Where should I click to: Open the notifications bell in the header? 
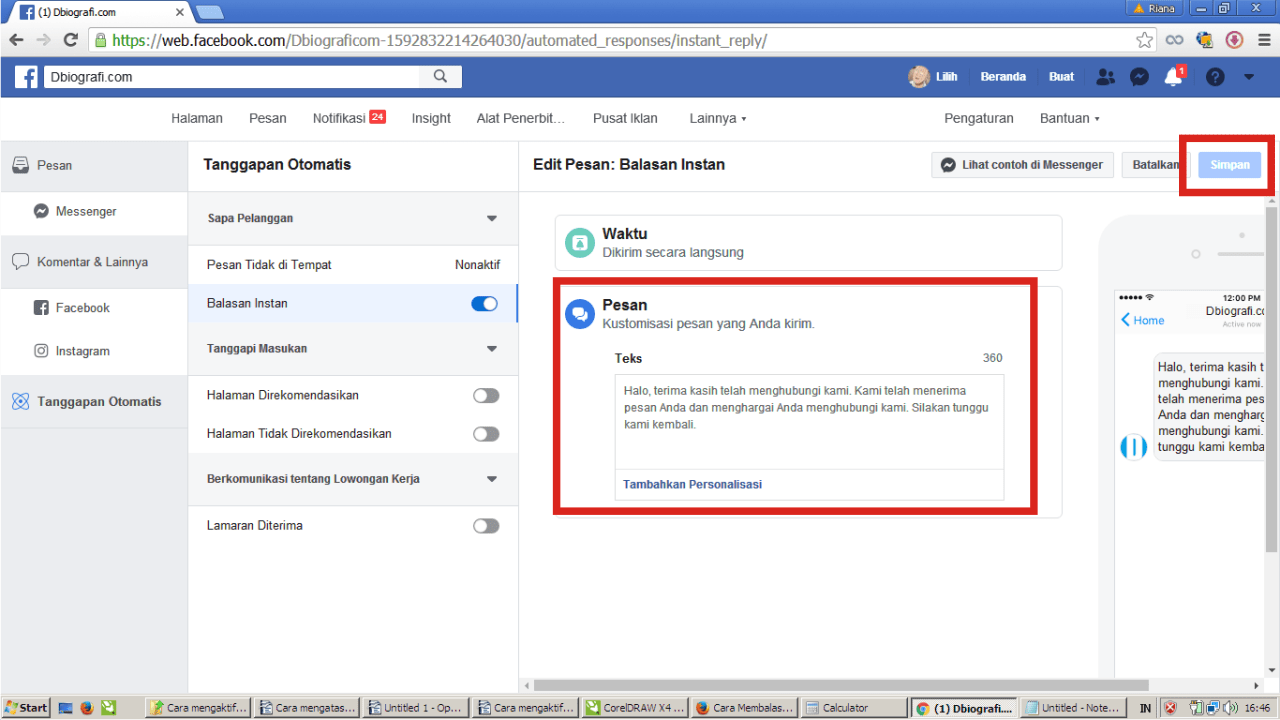tap(1173, 77)
